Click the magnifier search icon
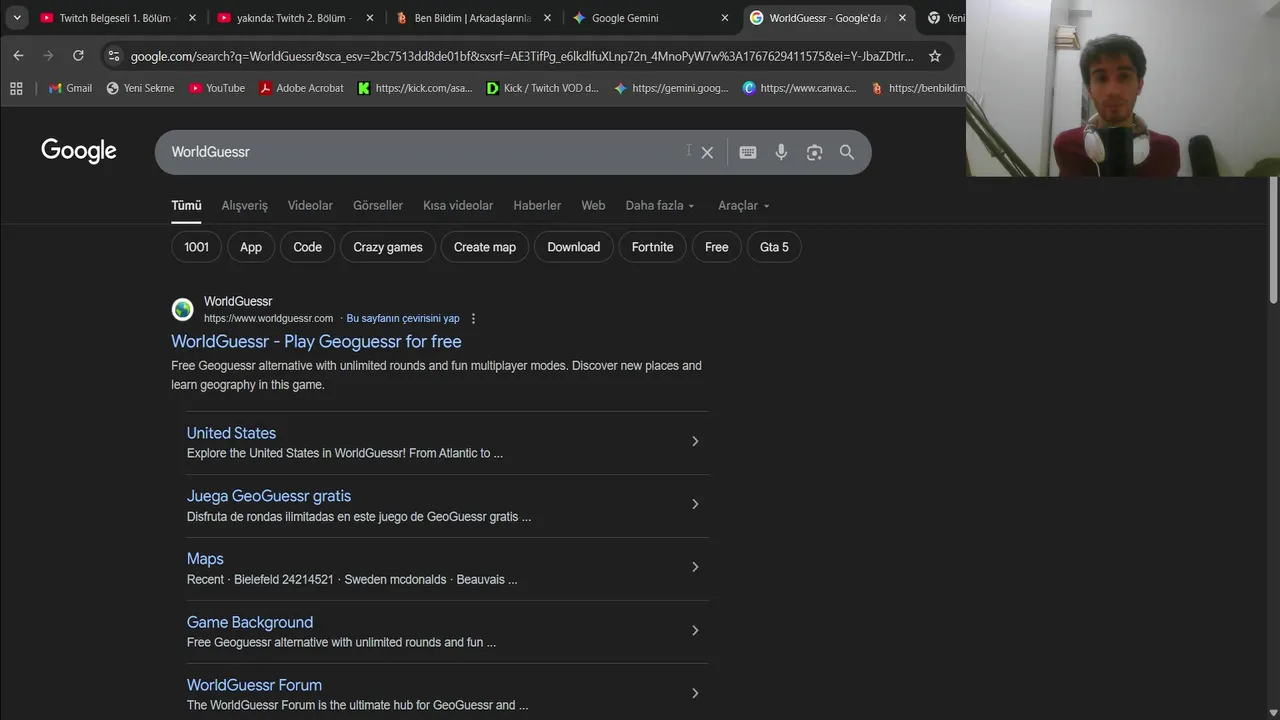 (847, 152)
